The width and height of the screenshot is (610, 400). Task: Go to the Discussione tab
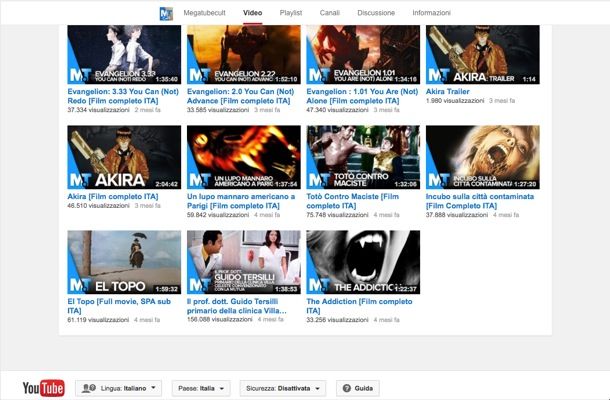pyautogui.click(x=376, y=13)
